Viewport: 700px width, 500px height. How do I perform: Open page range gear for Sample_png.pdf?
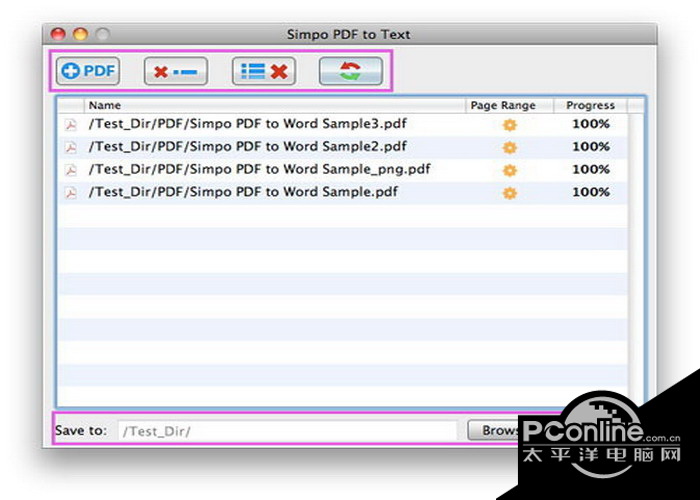click(509, 170)
